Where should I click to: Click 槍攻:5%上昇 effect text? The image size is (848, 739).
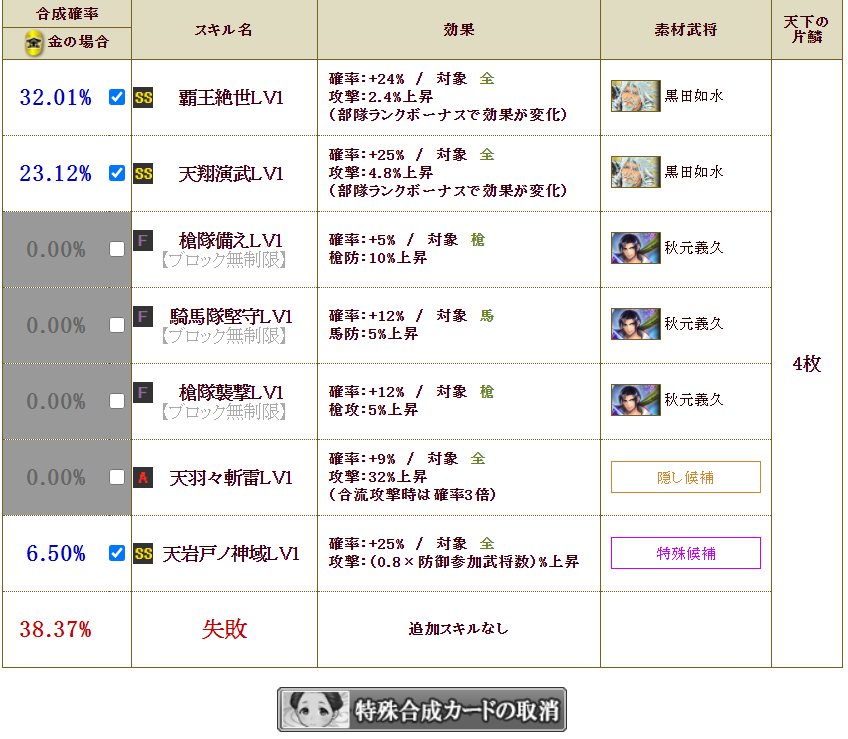pyautogui.click(x=373, y=410)
